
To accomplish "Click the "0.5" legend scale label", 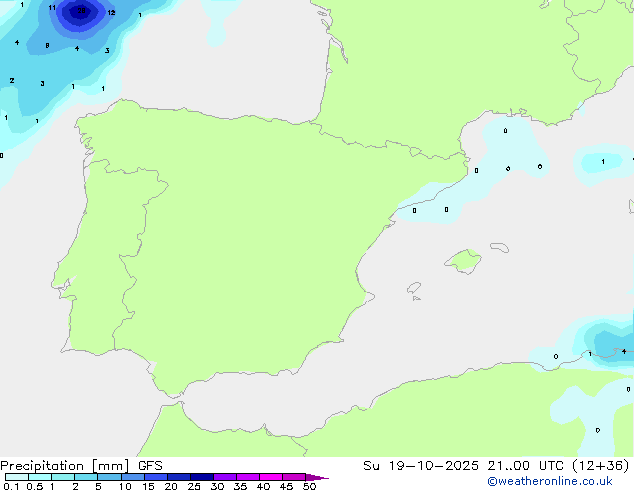I will coord(35,486).
